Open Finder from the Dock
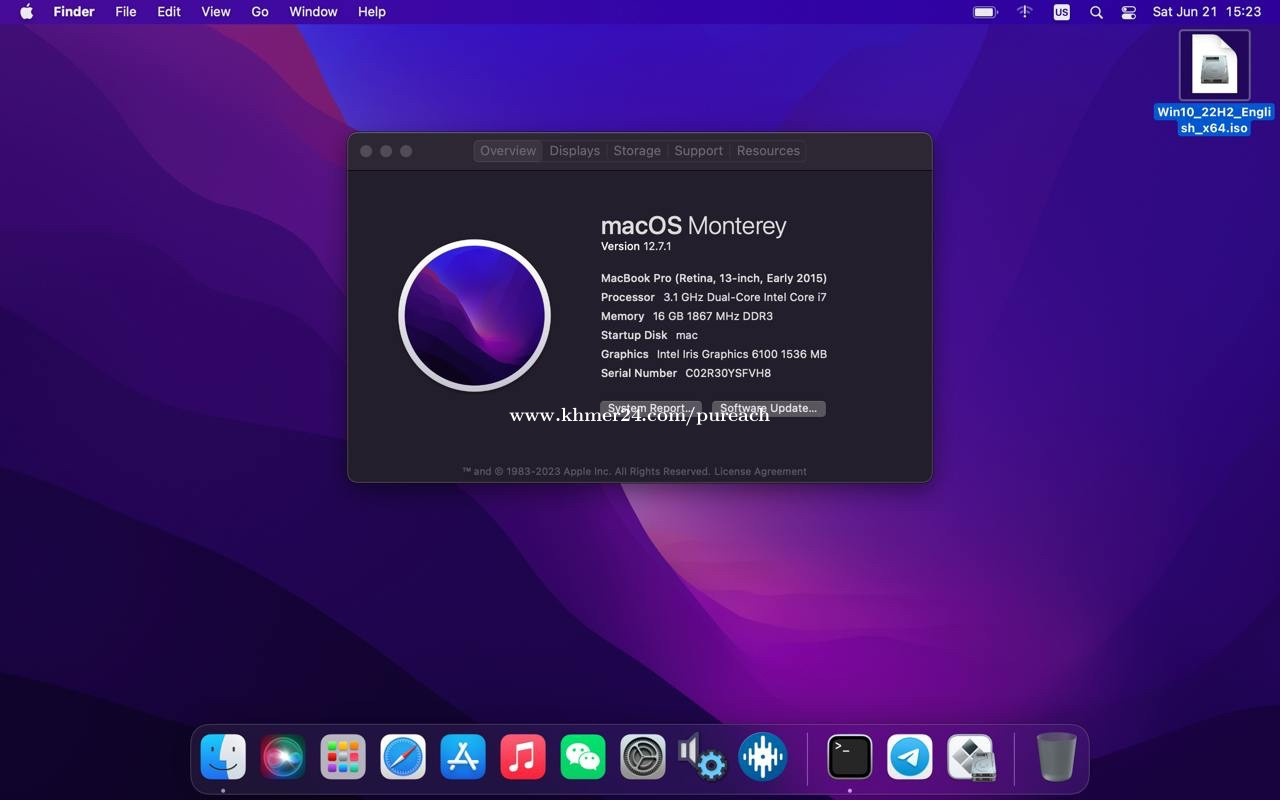 [223, 757]
